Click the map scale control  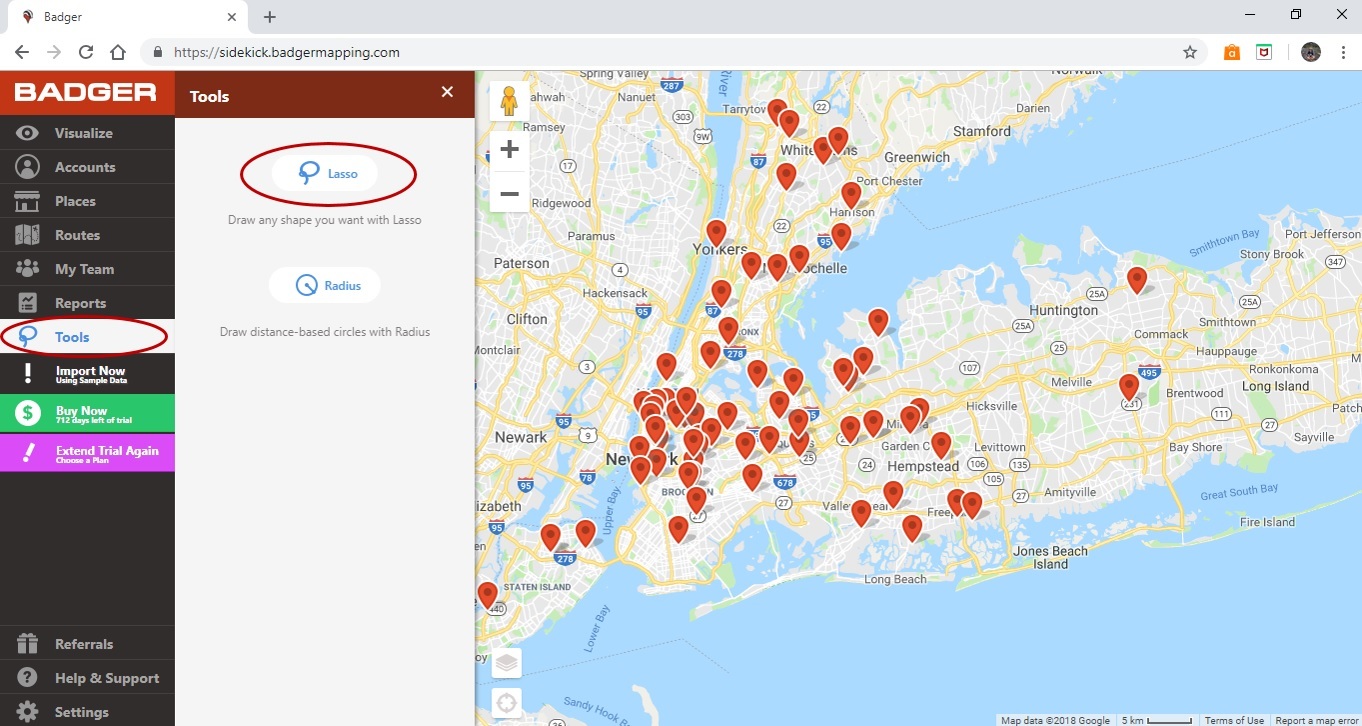pos(1156,720)
